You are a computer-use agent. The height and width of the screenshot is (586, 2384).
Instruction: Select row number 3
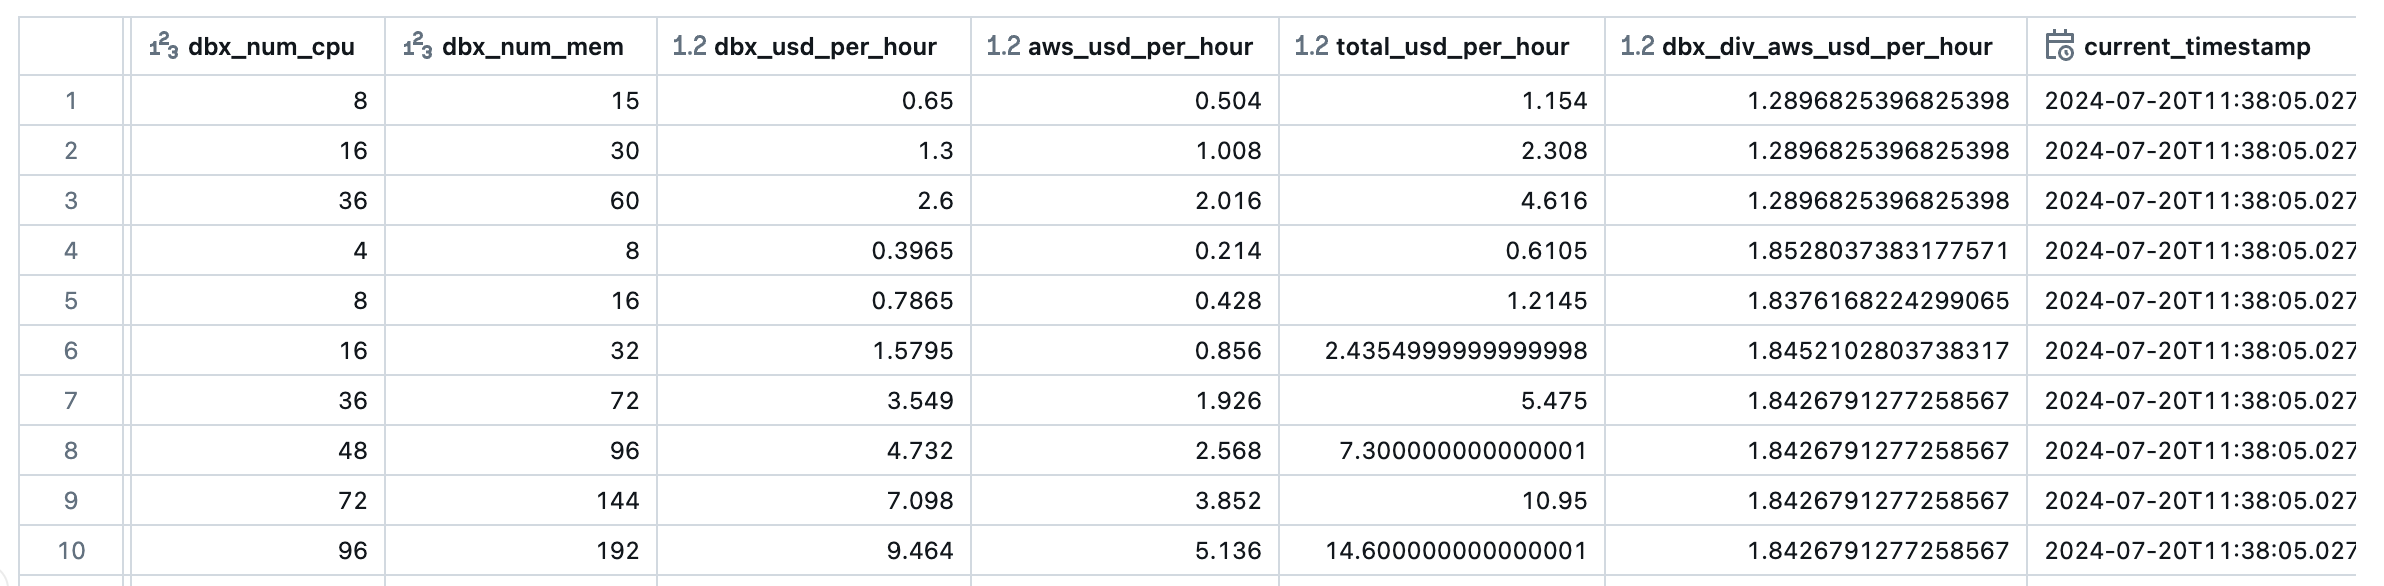coord(71,200)
